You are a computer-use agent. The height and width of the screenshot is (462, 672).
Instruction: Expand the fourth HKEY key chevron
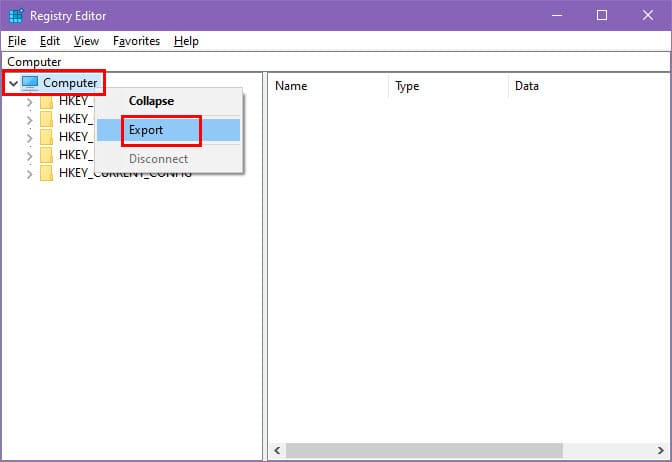29,156
